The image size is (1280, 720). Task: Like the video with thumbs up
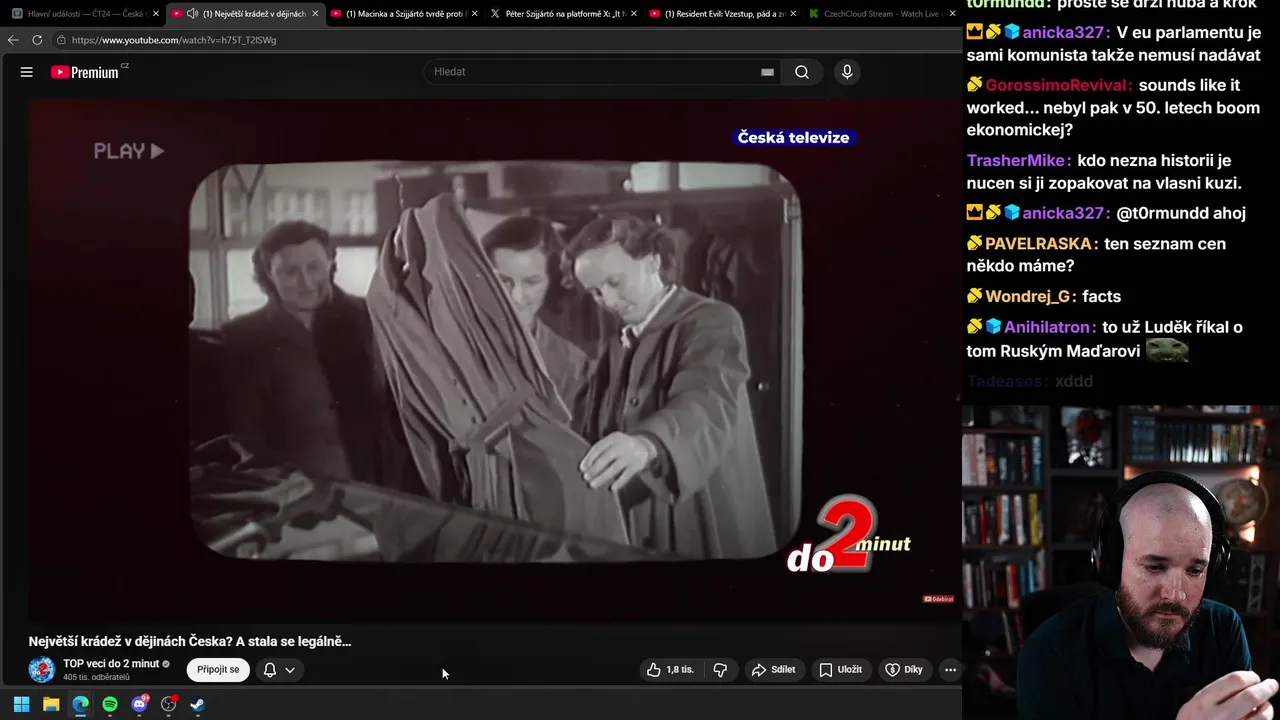[x=670, y=670]
